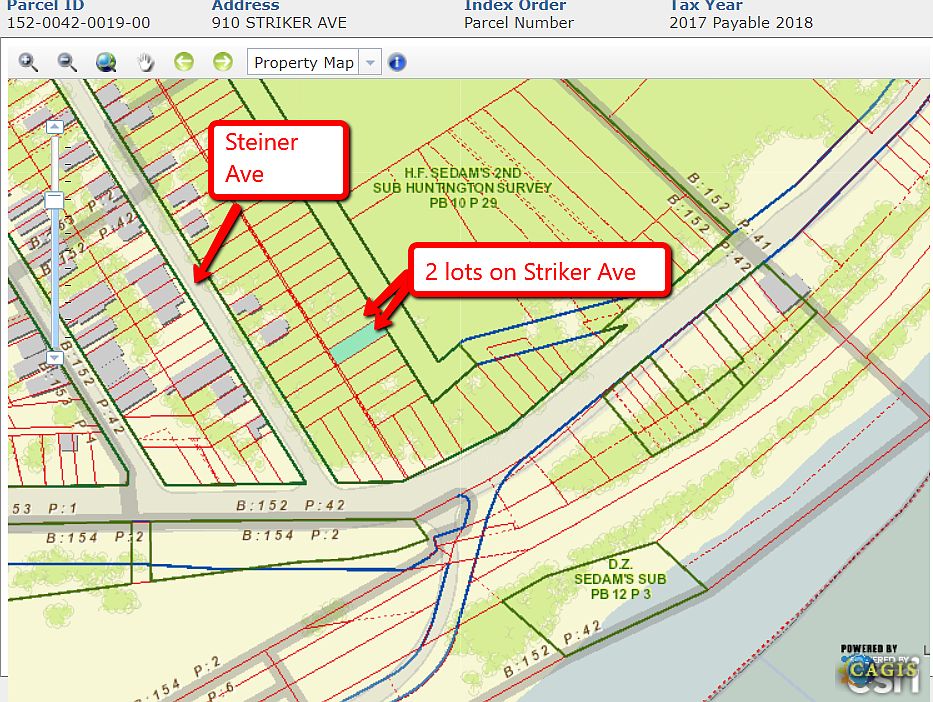Click the Parcel ID column header
This screenshot has width=933, height=702.
(x=46, y=6)
